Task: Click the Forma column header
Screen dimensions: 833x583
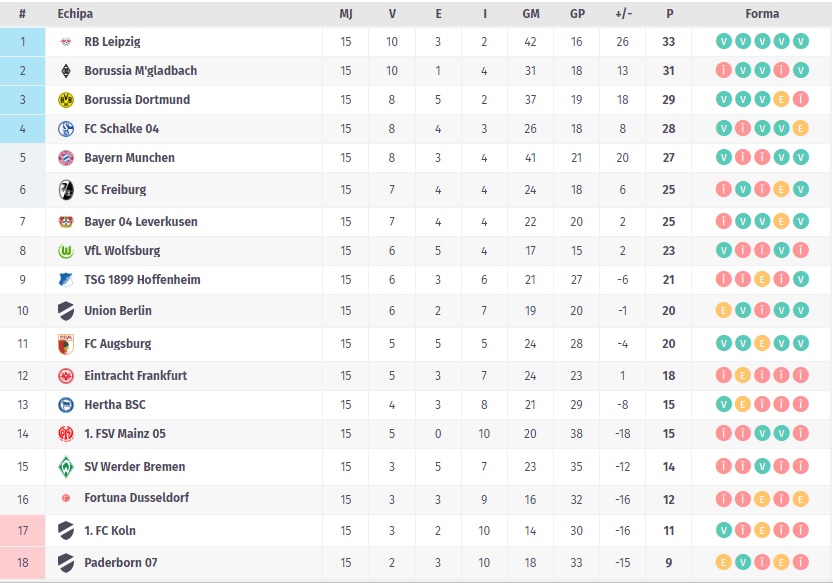Action: coord(762,14)
